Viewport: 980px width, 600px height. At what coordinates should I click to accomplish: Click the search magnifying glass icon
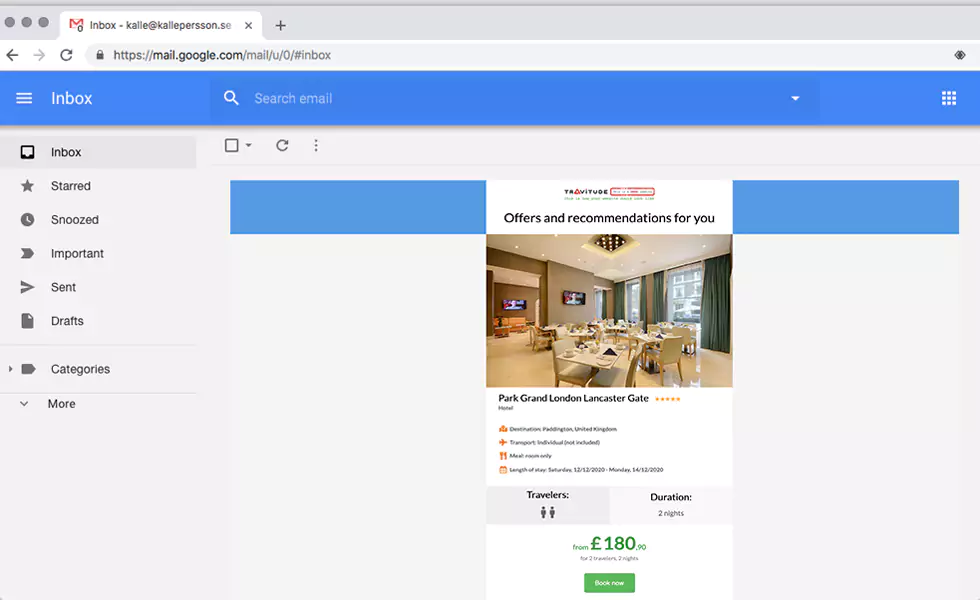point(231,98)
